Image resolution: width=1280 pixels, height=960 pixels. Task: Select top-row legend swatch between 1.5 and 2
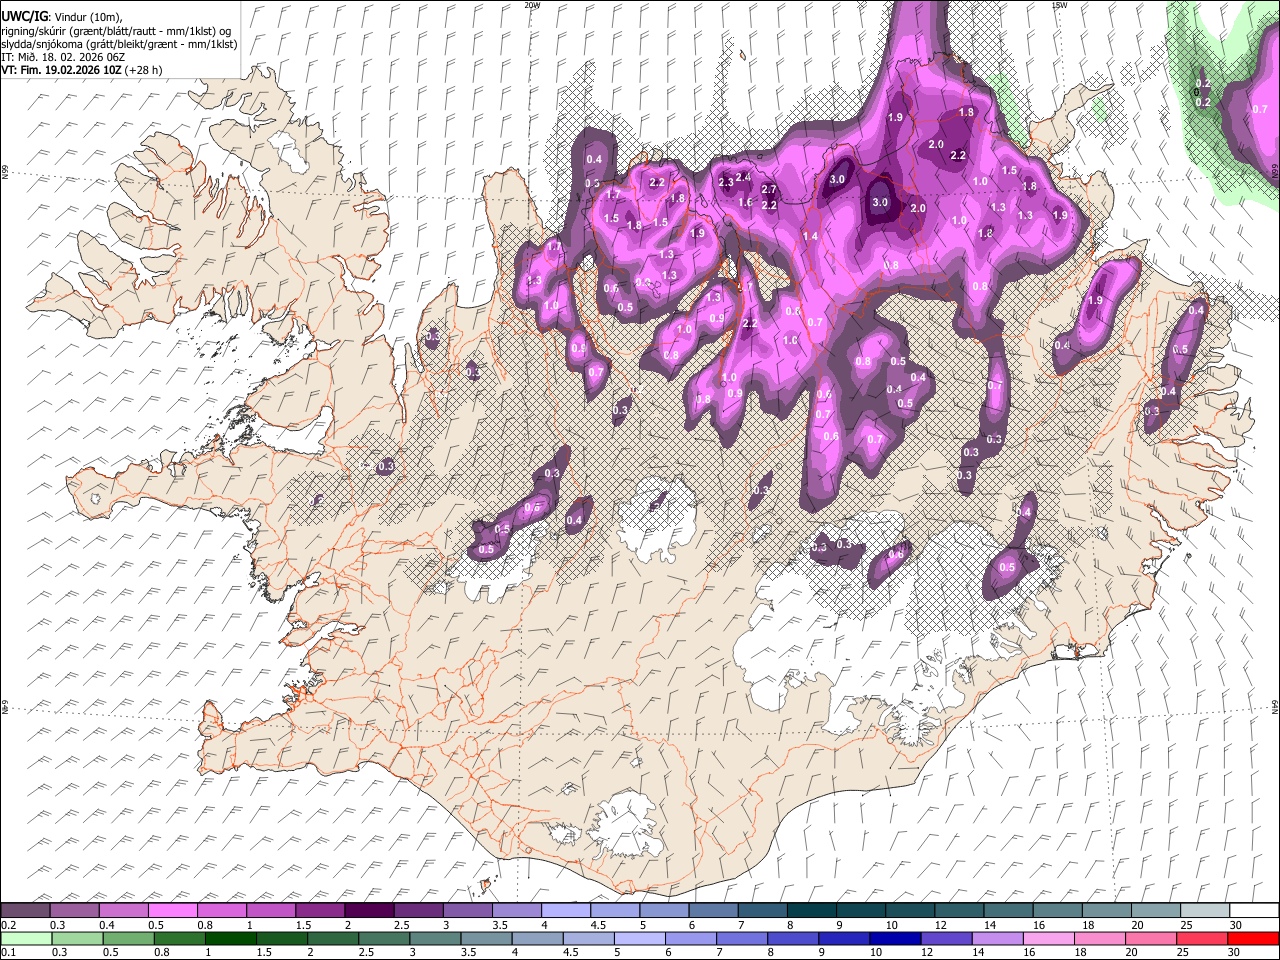point(320,910)
